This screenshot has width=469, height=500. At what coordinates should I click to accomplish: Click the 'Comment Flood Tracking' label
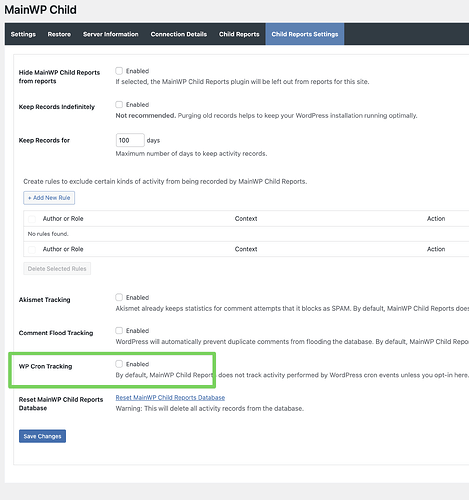point(56,333)
